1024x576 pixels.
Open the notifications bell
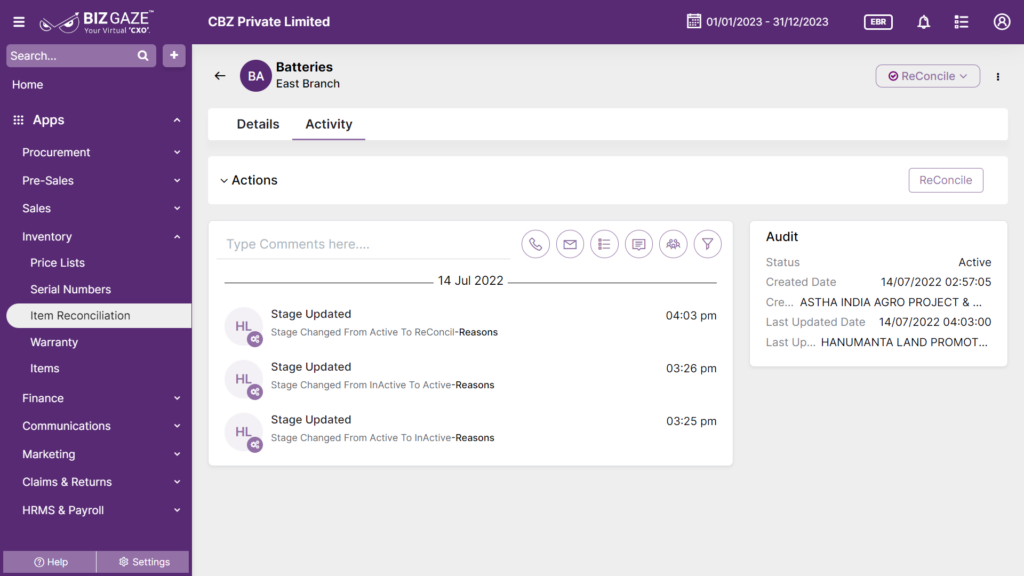(923, 22)
